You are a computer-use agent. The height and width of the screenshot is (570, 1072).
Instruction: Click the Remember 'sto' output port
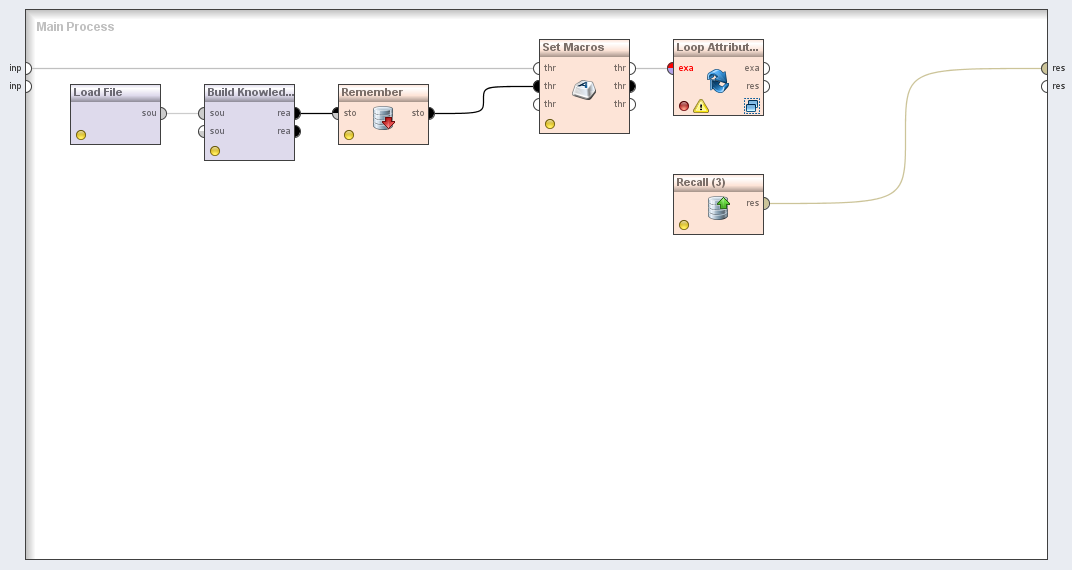(431, 113)
